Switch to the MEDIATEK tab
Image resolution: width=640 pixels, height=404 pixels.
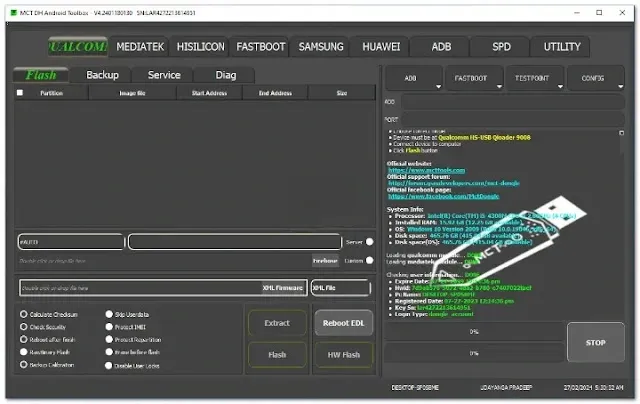(140, 47)
